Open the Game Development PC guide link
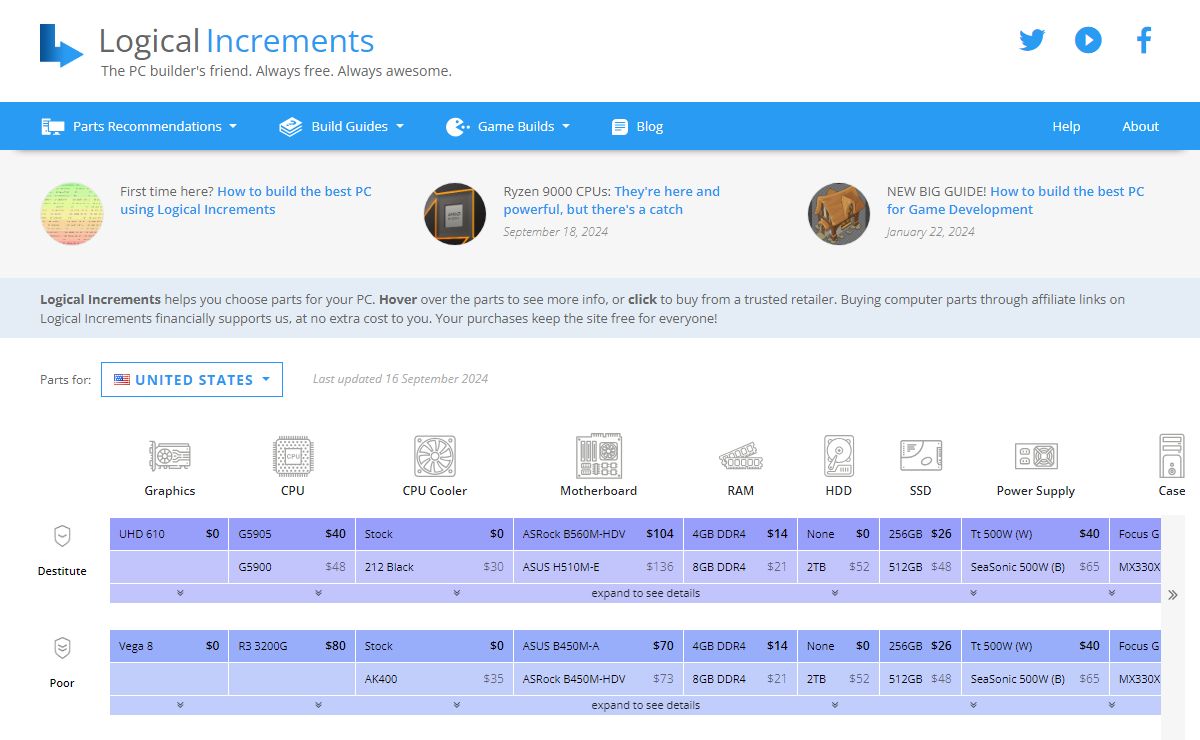Image resolution: width=1200 pixels, height=740 pixels. point(1015,200)
